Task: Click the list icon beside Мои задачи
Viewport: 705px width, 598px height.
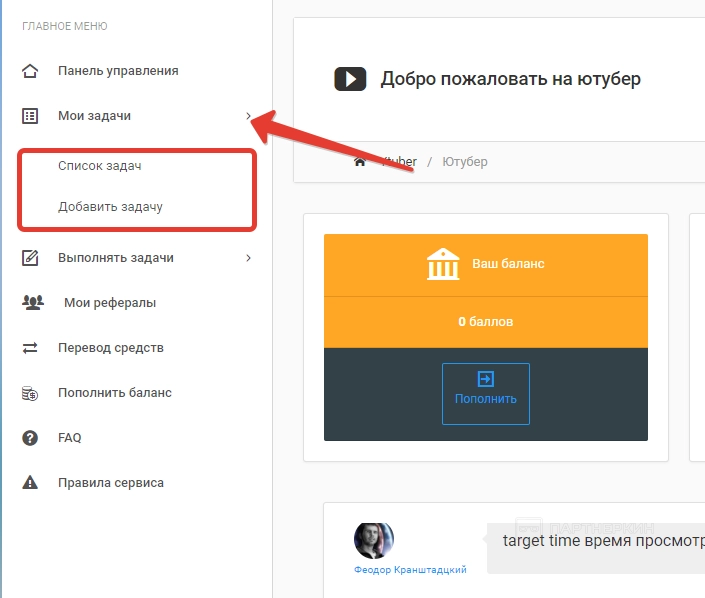Action: [30, 116]
